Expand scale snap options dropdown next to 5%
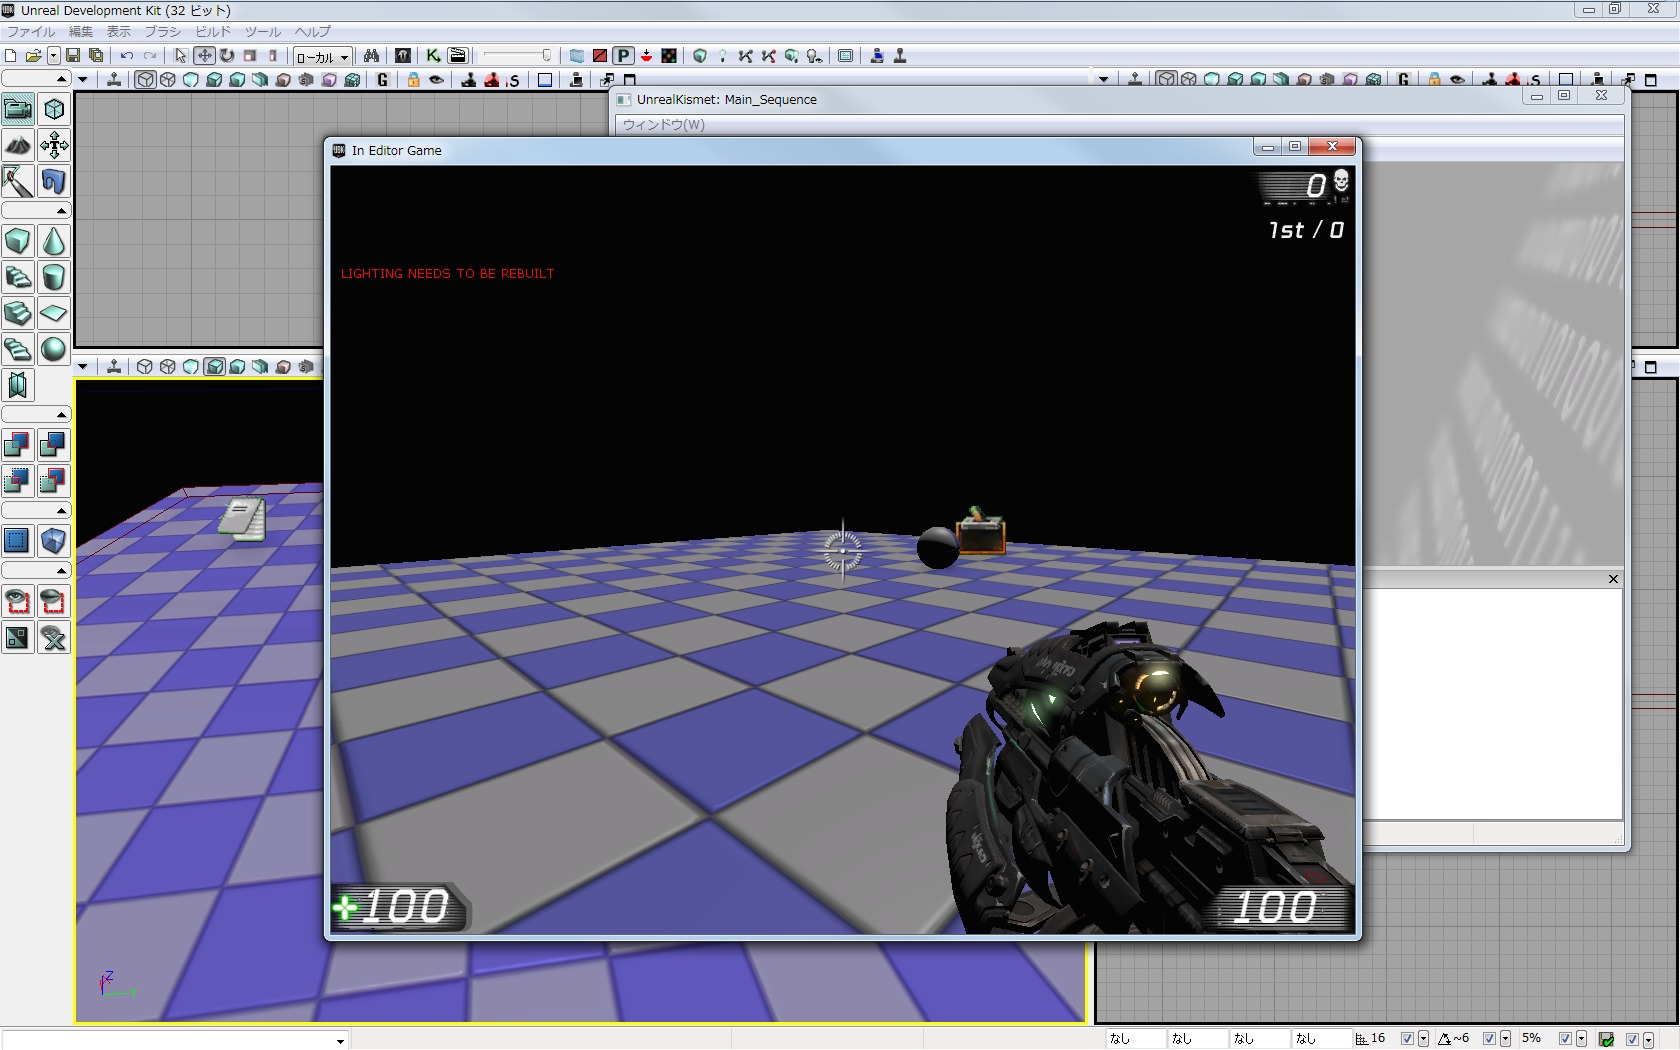 tap(1581, 1039)
